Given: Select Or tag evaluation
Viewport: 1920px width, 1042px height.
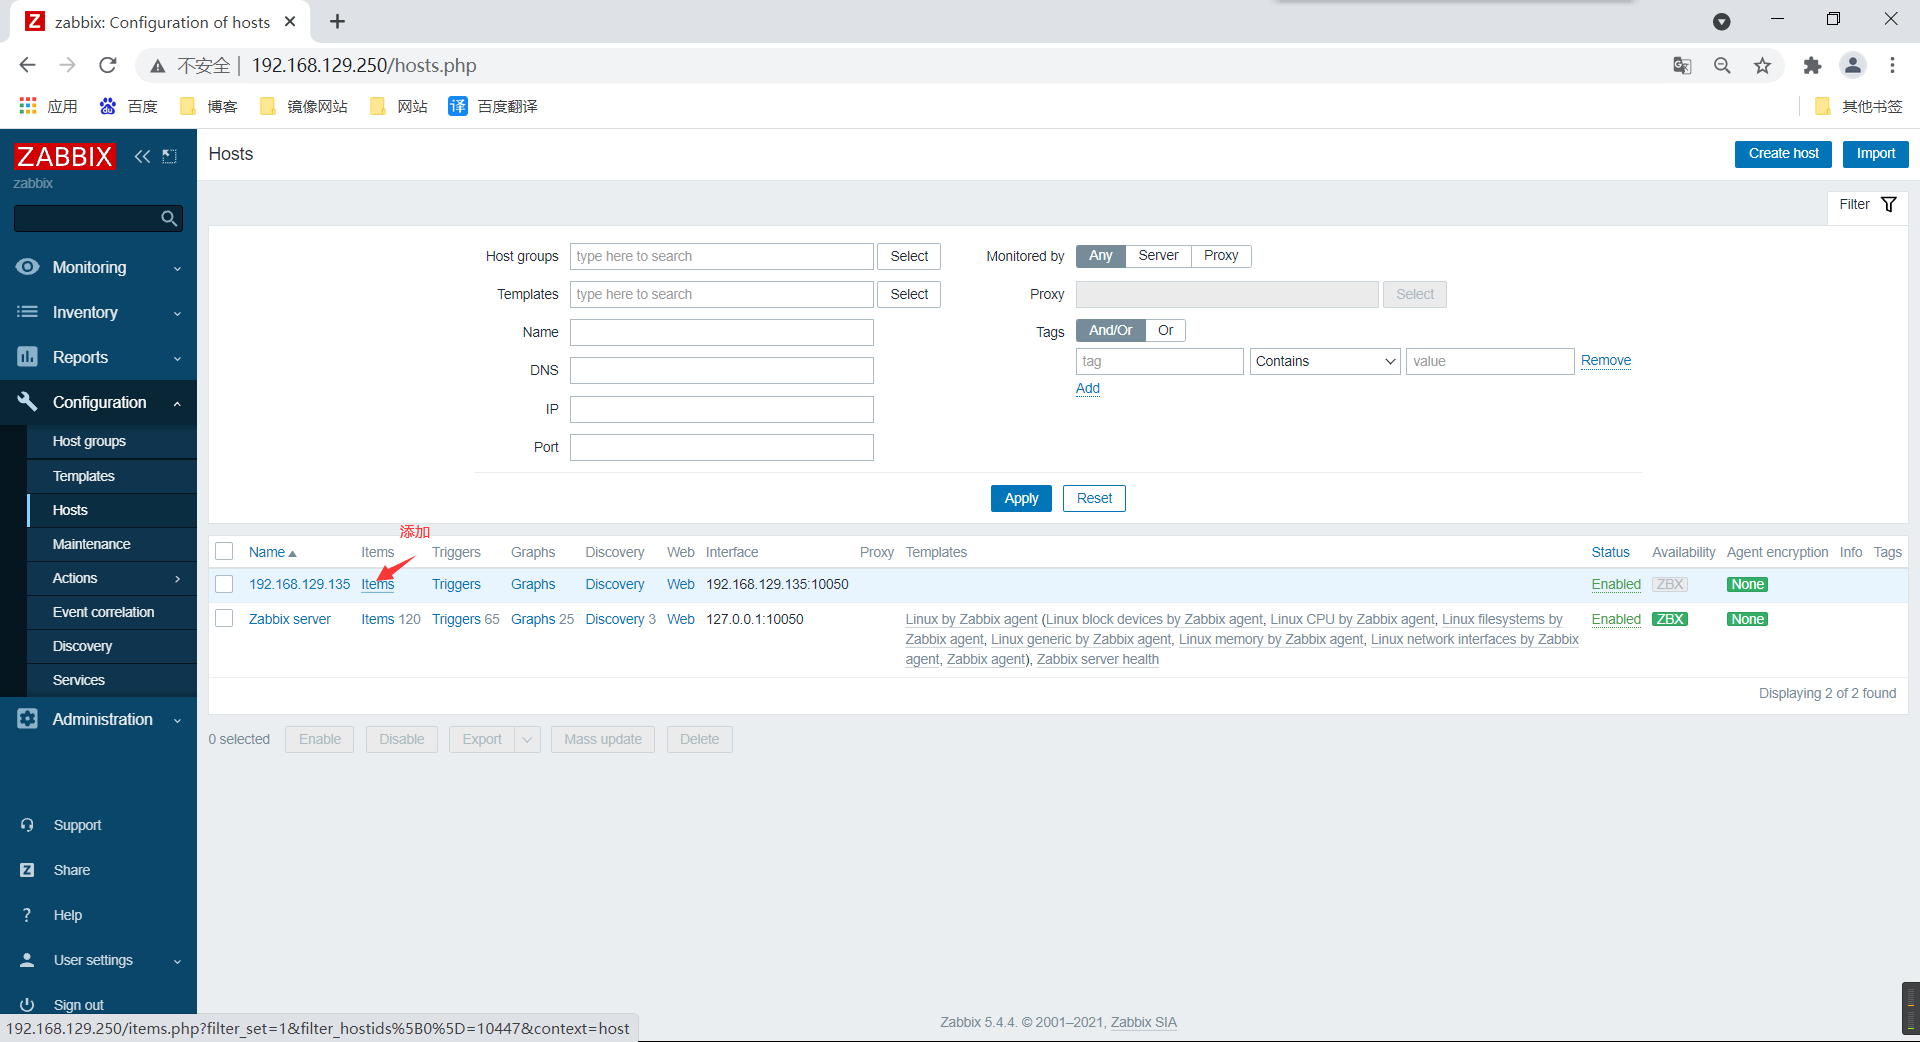Looking at the screenshot, I should [1165, 331].
